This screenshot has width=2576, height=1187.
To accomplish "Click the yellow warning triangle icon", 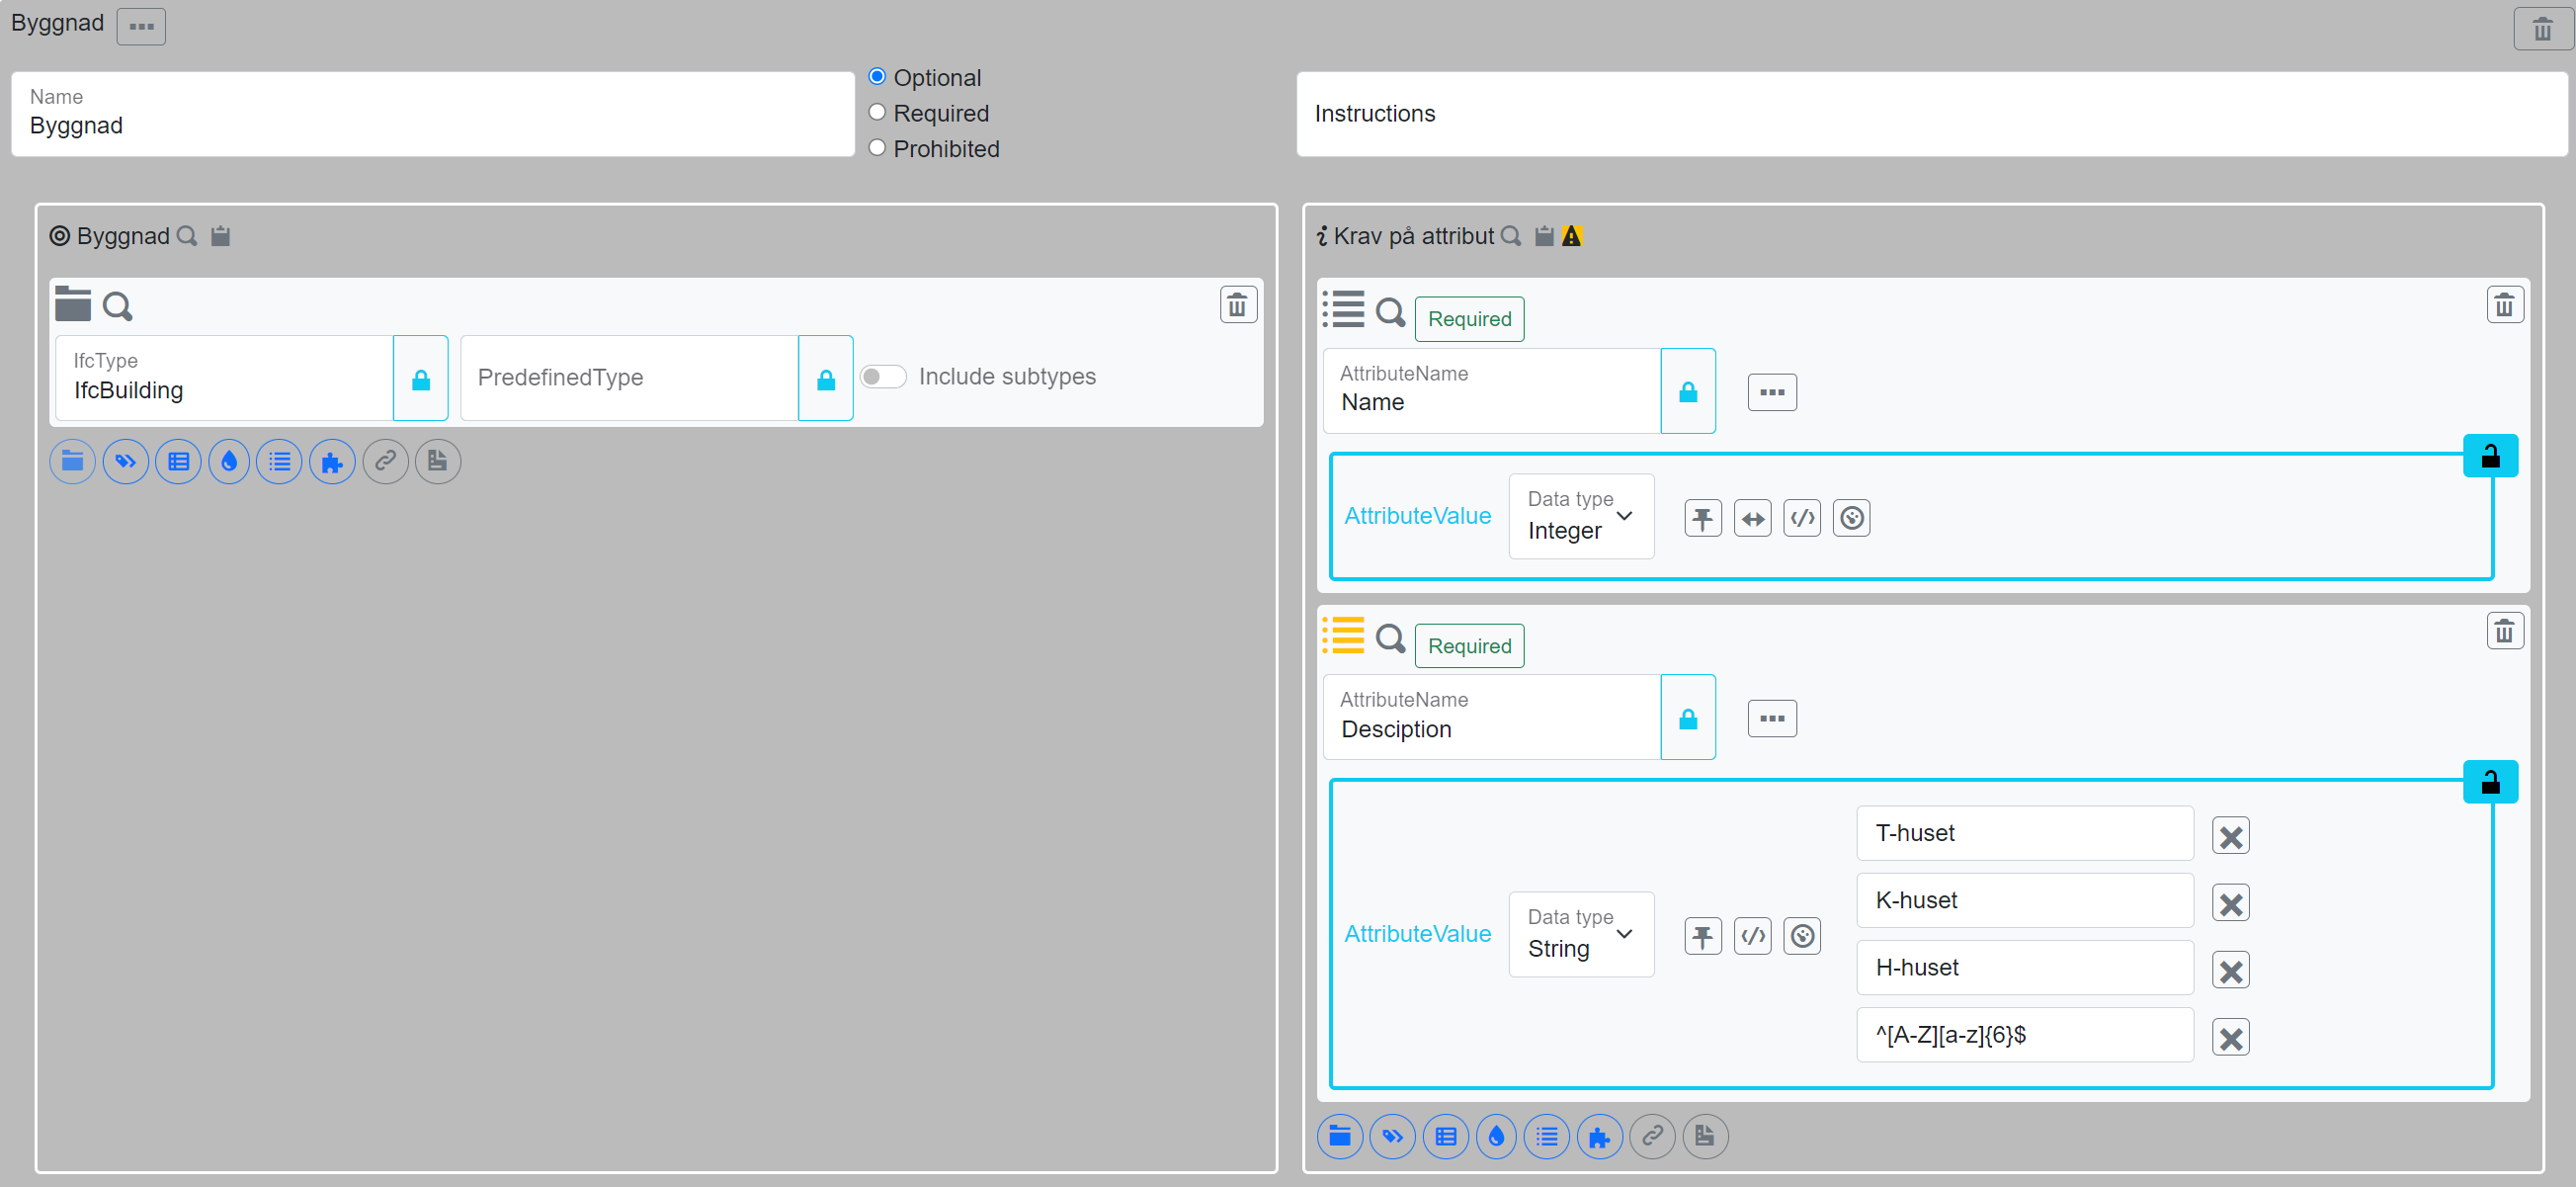I will point(1572,236).
